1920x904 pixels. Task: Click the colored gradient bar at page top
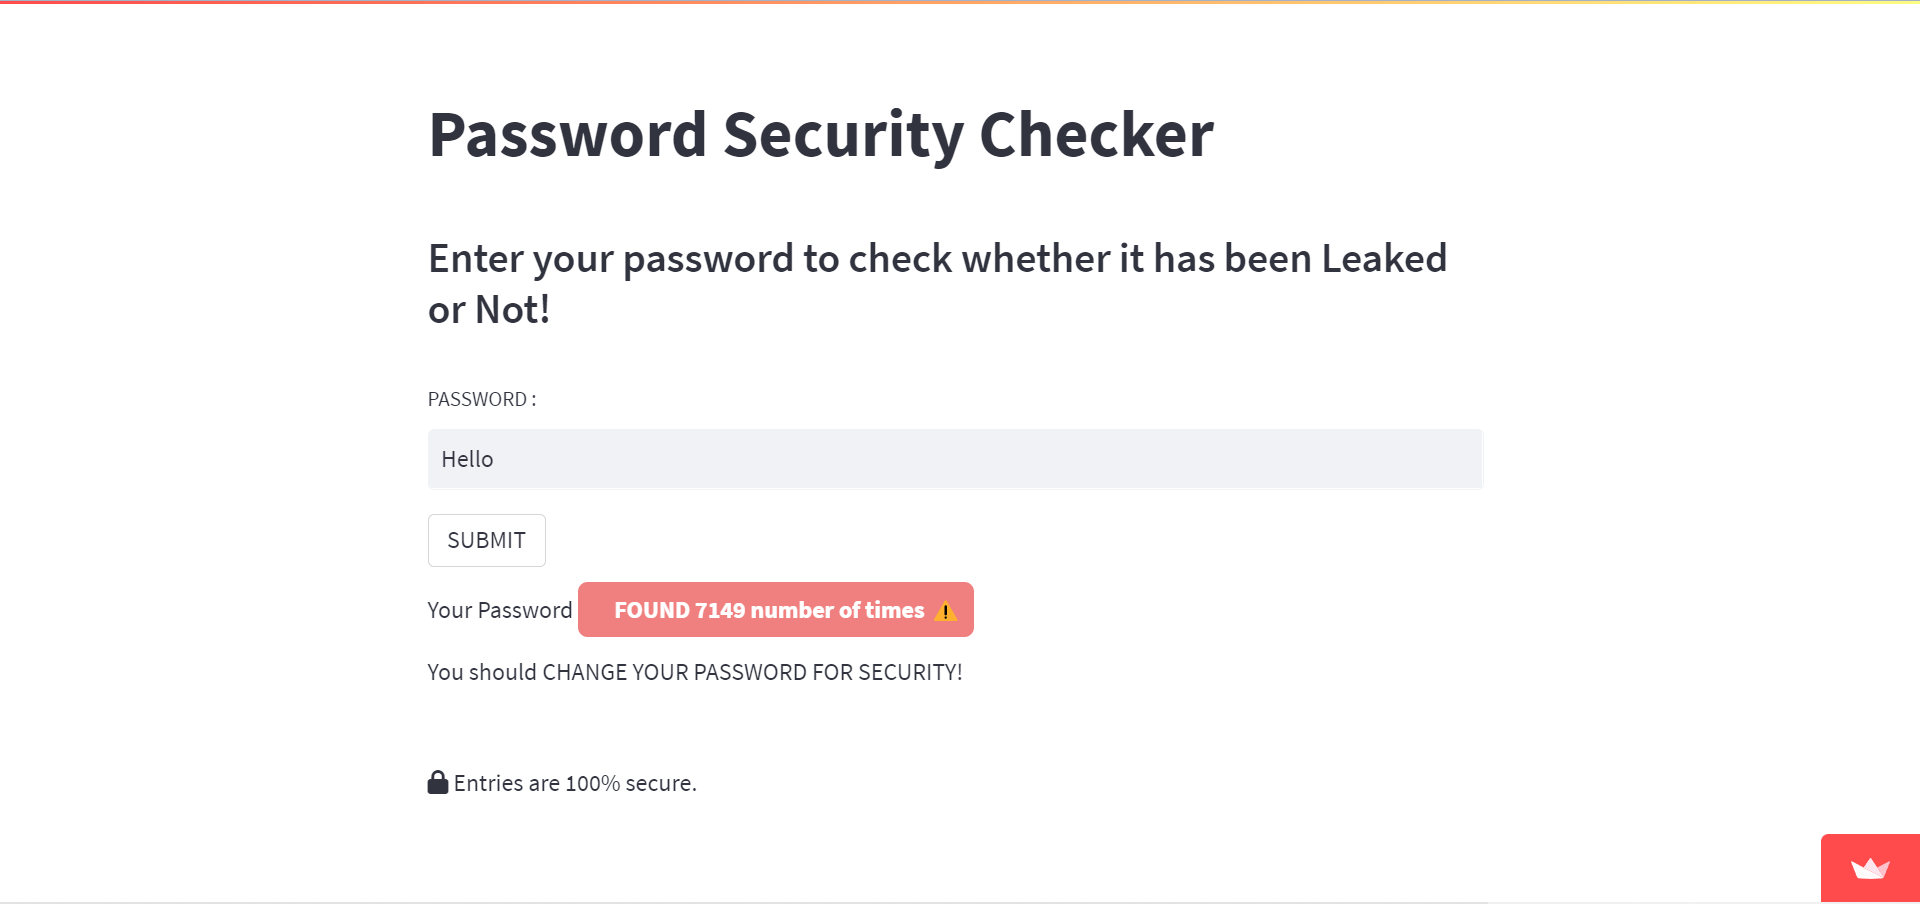click(960, 2)
